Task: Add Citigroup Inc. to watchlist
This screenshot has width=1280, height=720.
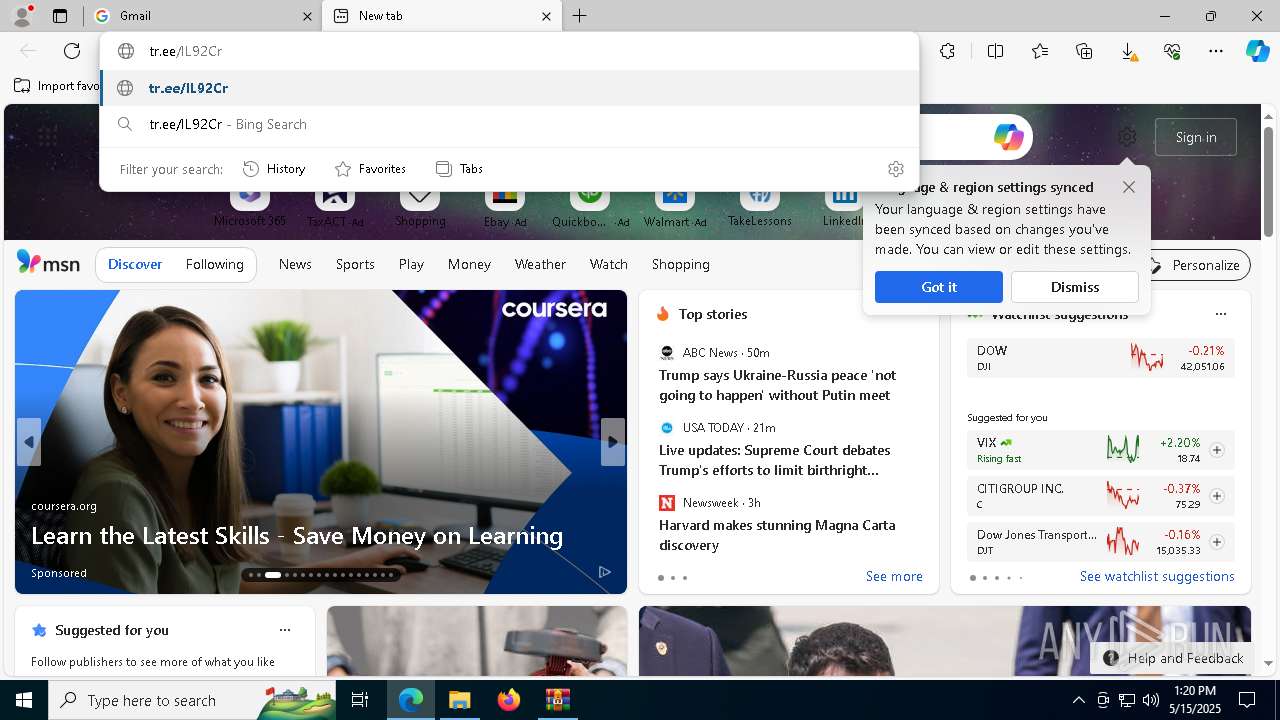Action: (1217, 496)
